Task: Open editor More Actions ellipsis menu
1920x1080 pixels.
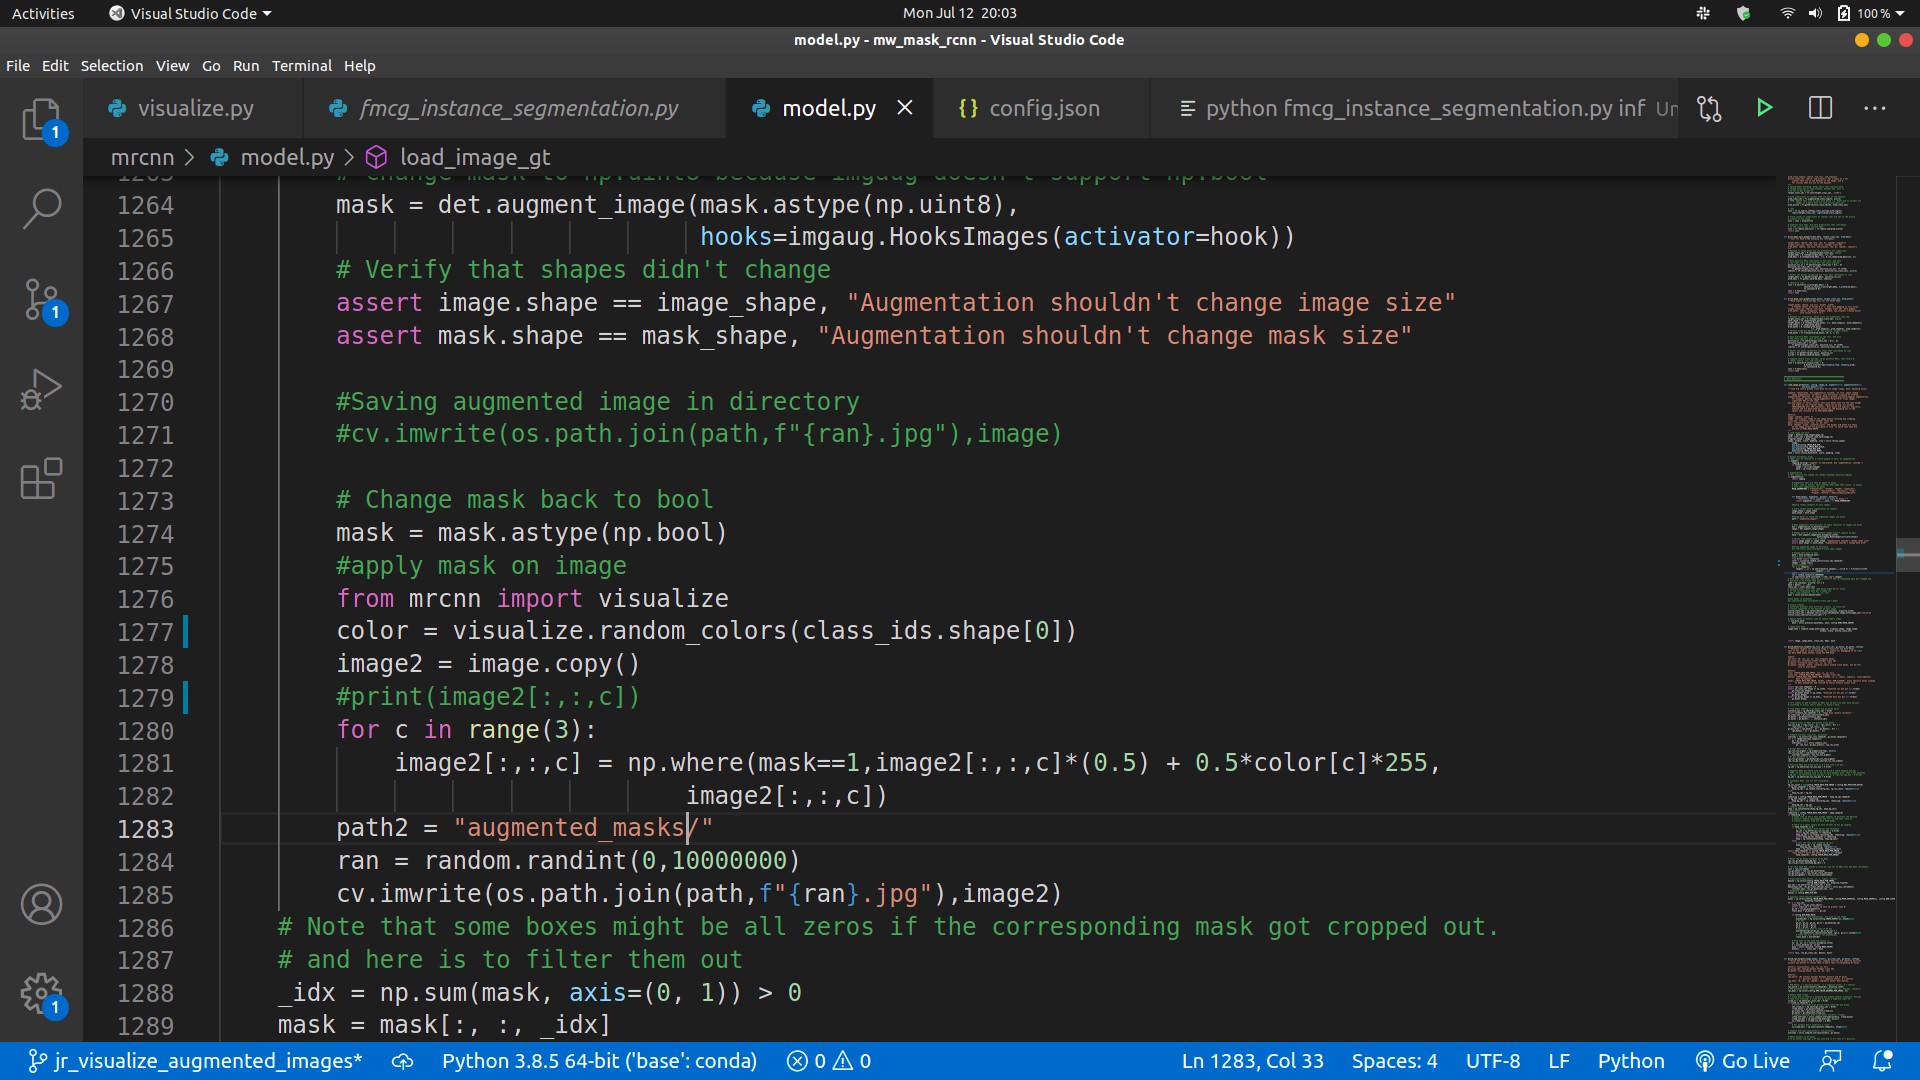Action: pos(1875,108)
